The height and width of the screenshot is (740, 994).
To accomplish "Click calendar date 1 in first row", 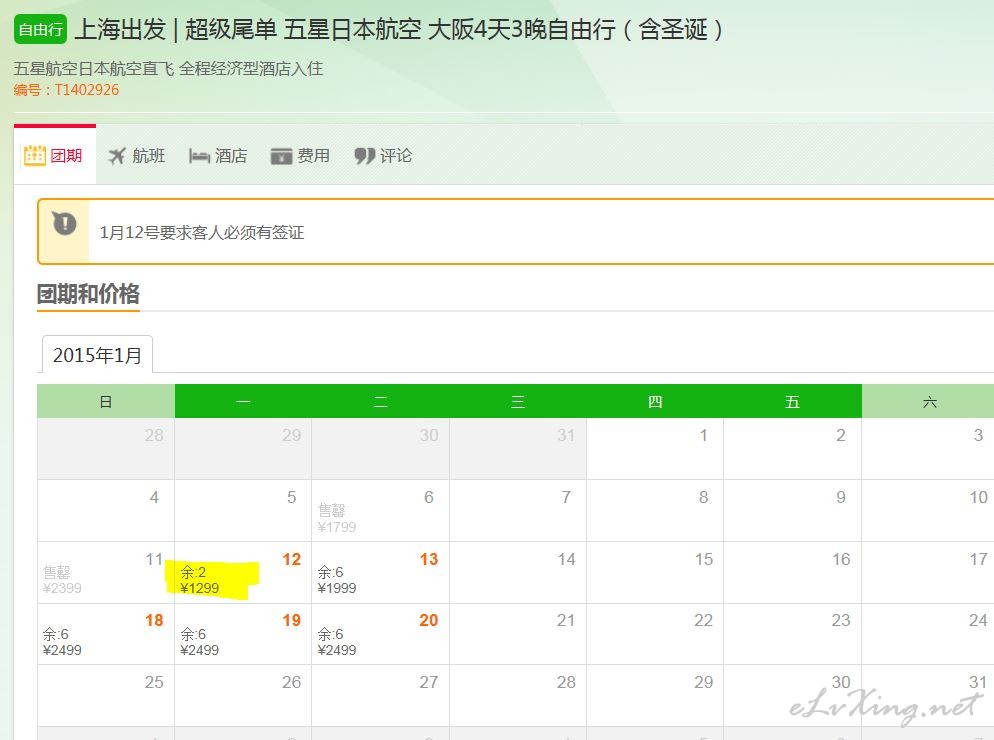I will coord(655,448).
